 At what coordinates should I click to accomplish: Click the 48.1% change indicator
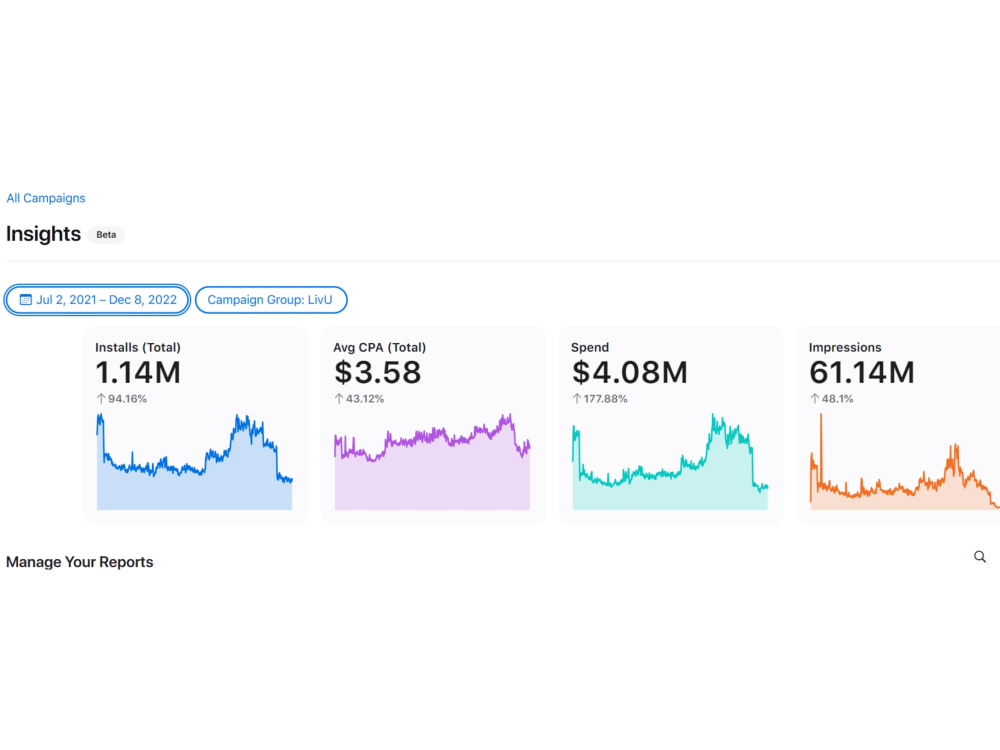(832, 399)
